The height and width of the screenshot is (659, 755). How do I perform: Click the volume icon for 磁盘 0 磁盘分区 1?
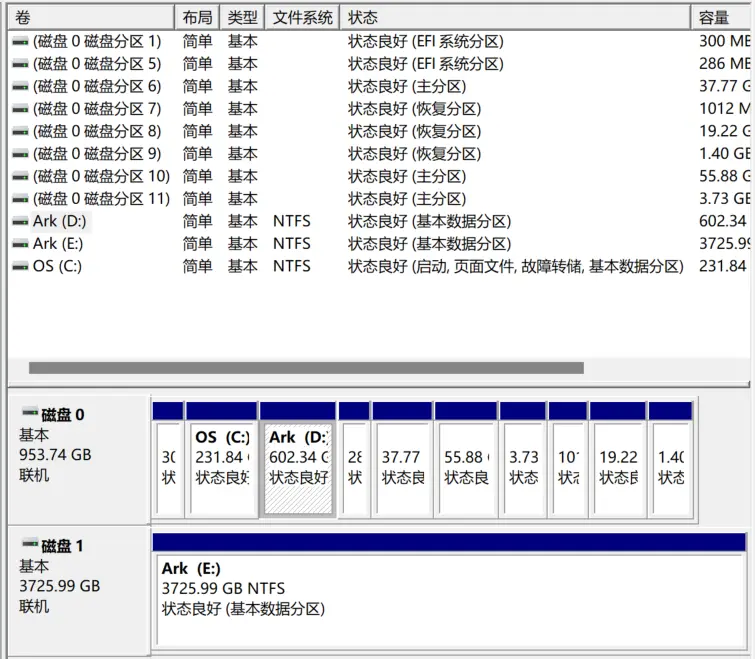pos(20,42)
